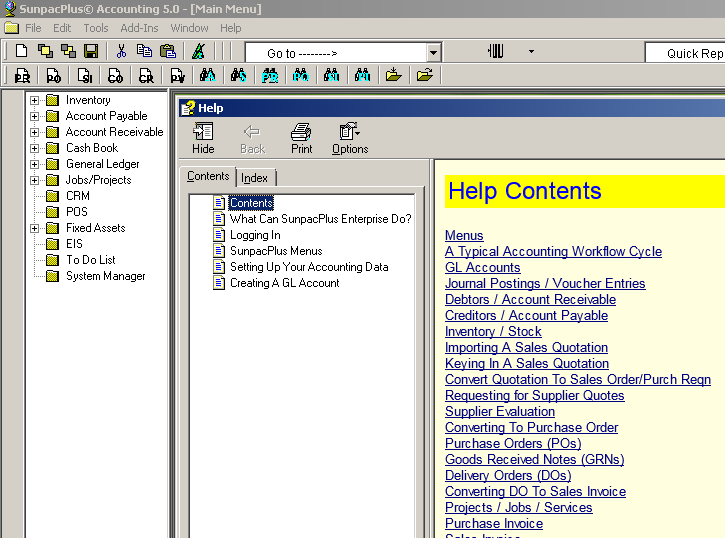
Task: Open A Typical Accounting Workflow Cycle link
Action: click(553, 251)
